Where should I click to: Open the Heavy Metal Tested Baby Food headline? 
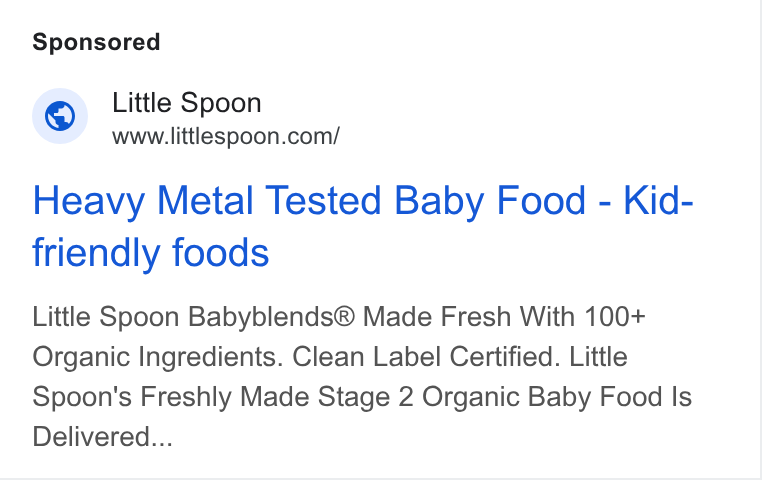click(363, 226)
